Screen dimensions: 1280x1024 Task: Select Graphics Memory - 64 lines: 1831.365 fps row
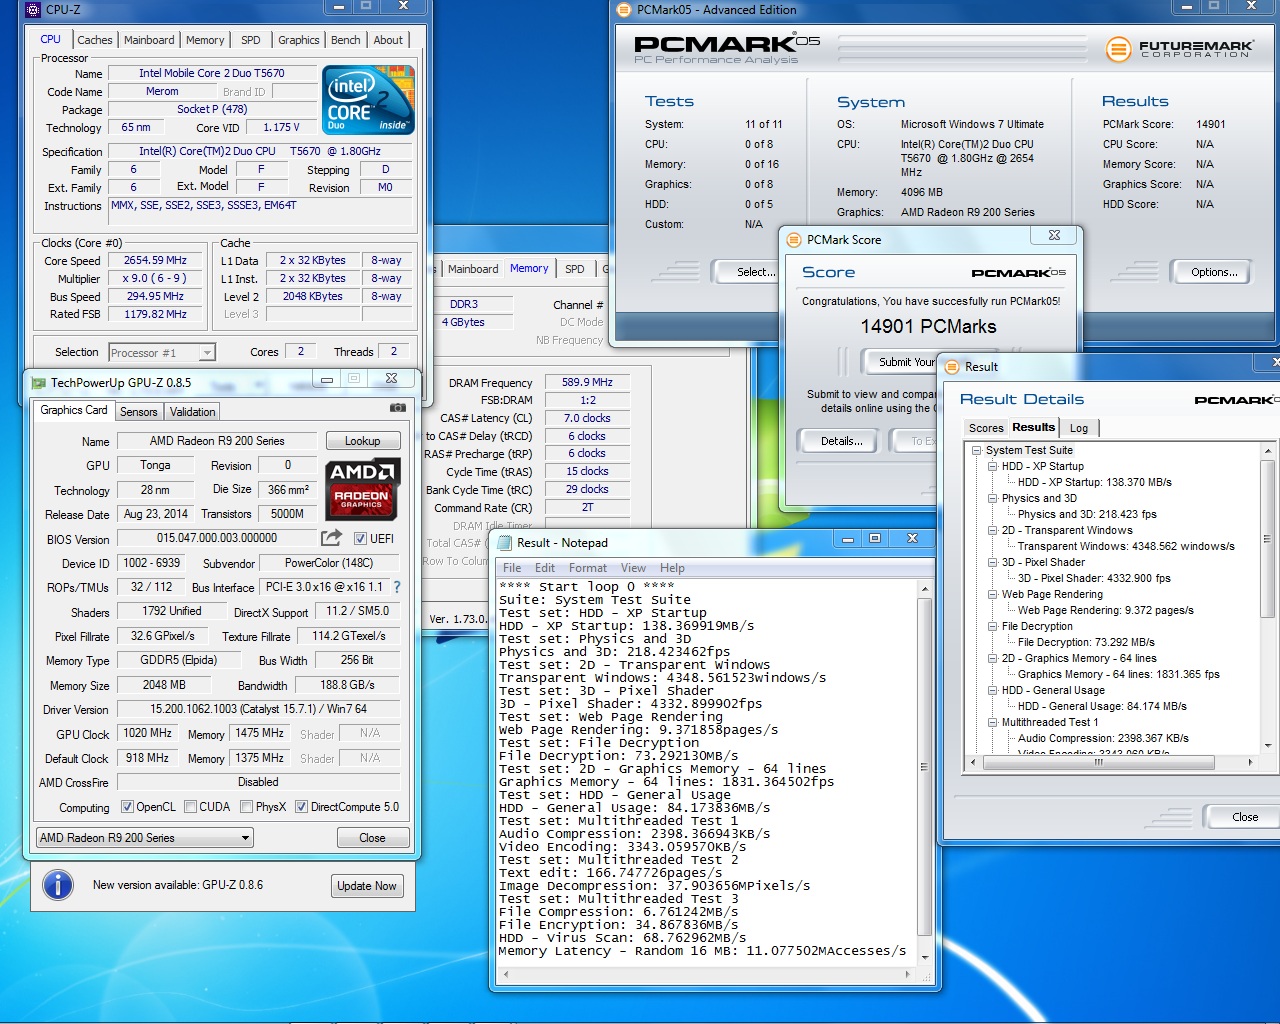1118,674
